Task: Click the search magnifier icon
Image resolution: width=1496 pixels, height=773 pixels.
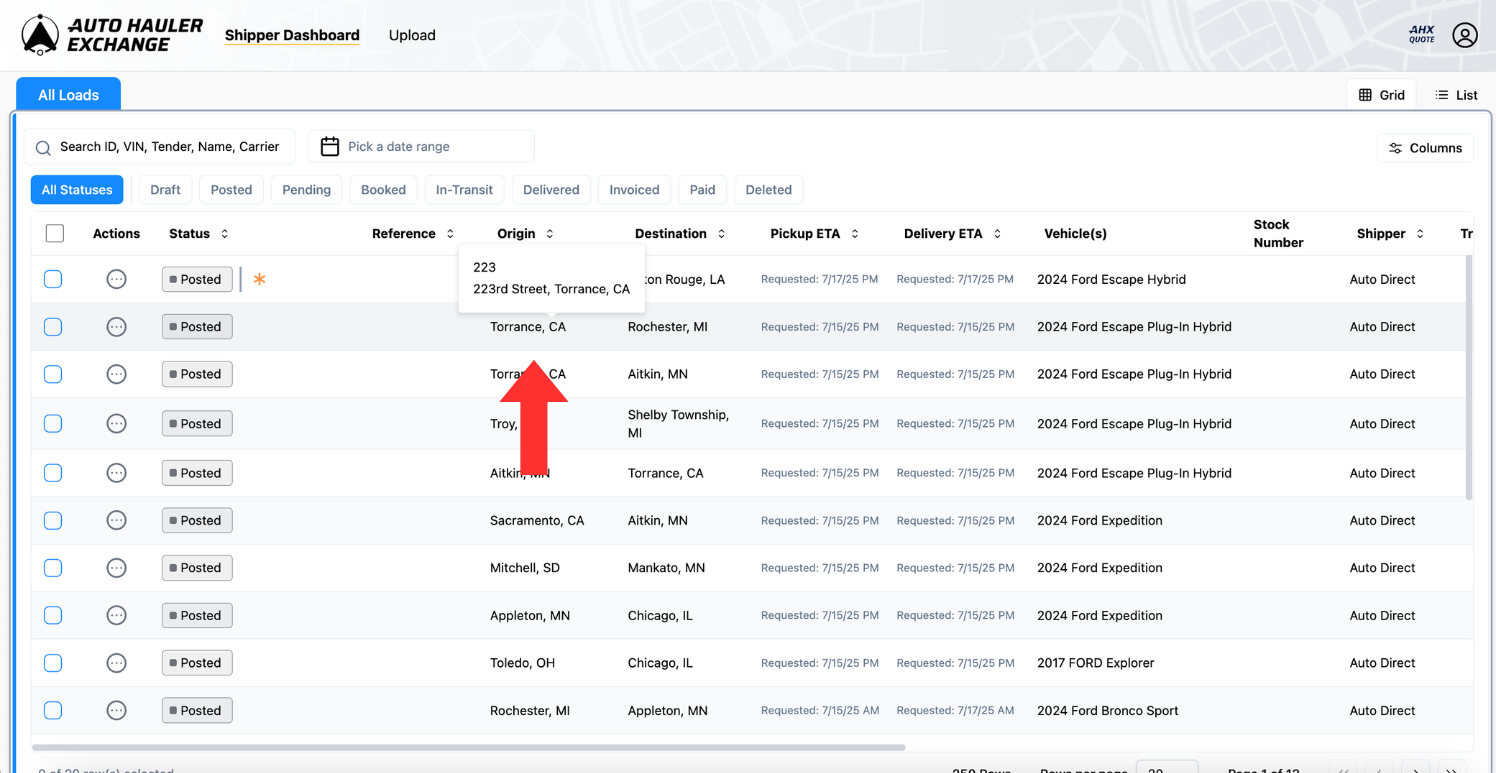Action: [43, 148]
